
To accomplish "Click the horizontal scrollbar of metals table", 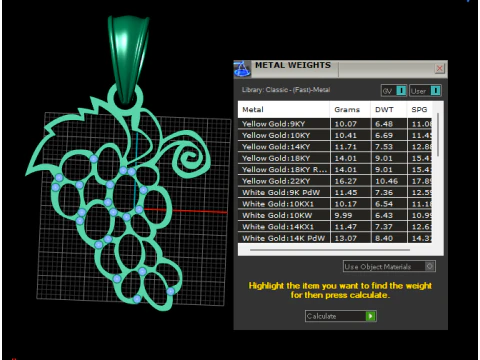I will [330, 249].
